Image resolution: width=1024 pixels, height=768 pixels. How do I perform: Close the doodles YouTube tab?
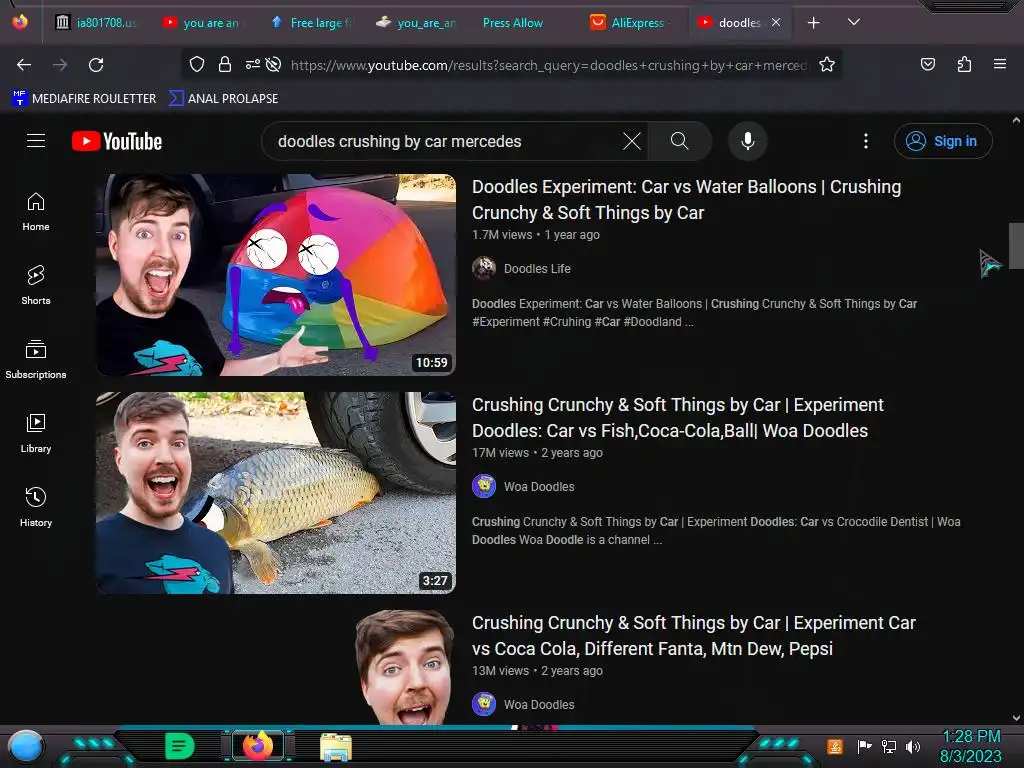(776, 23)
